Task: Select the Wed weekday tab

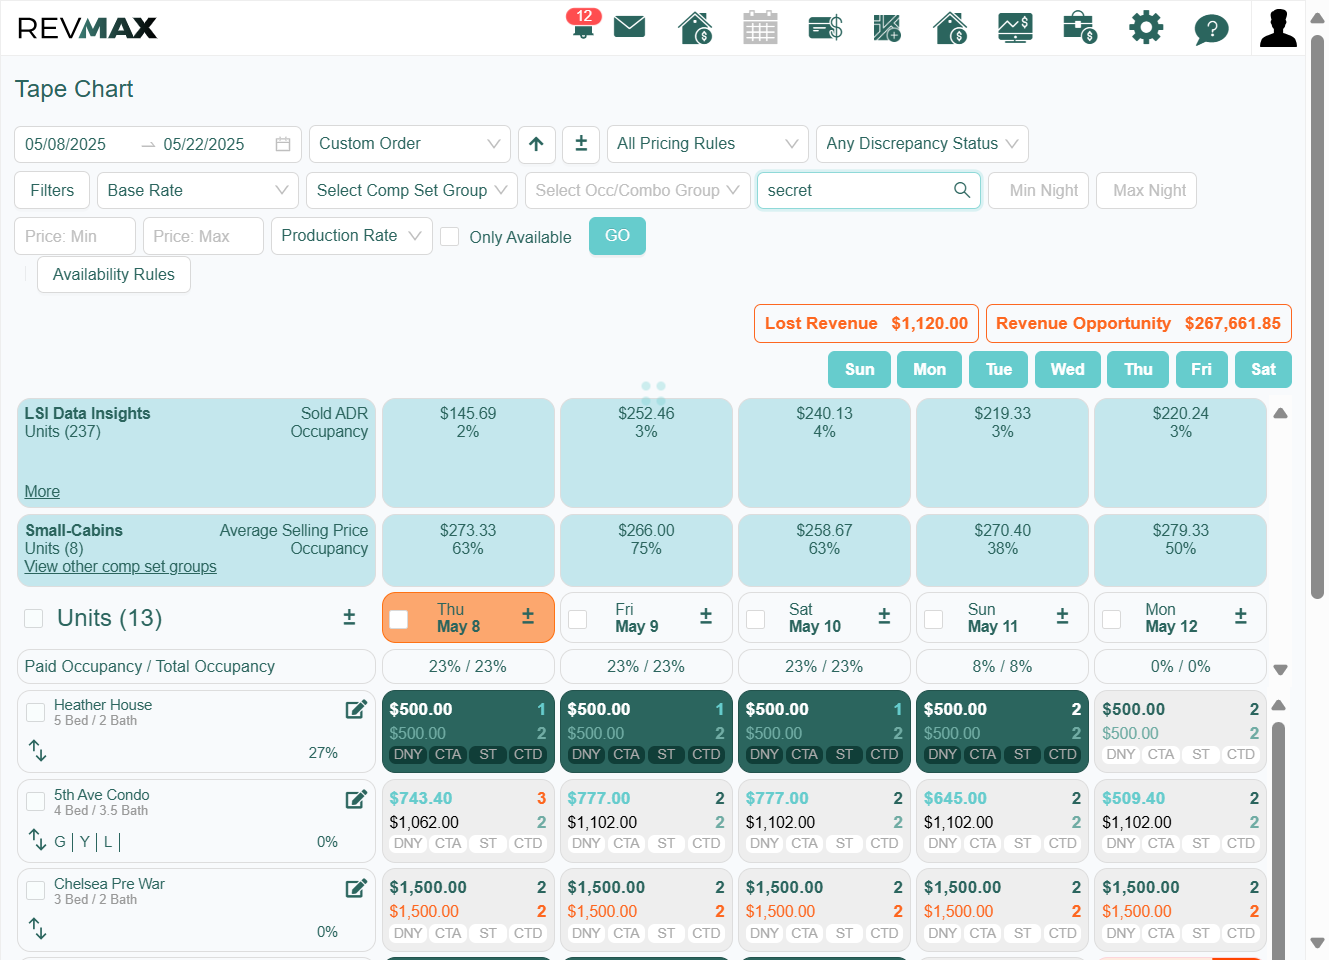Action: click(1067, 369)
